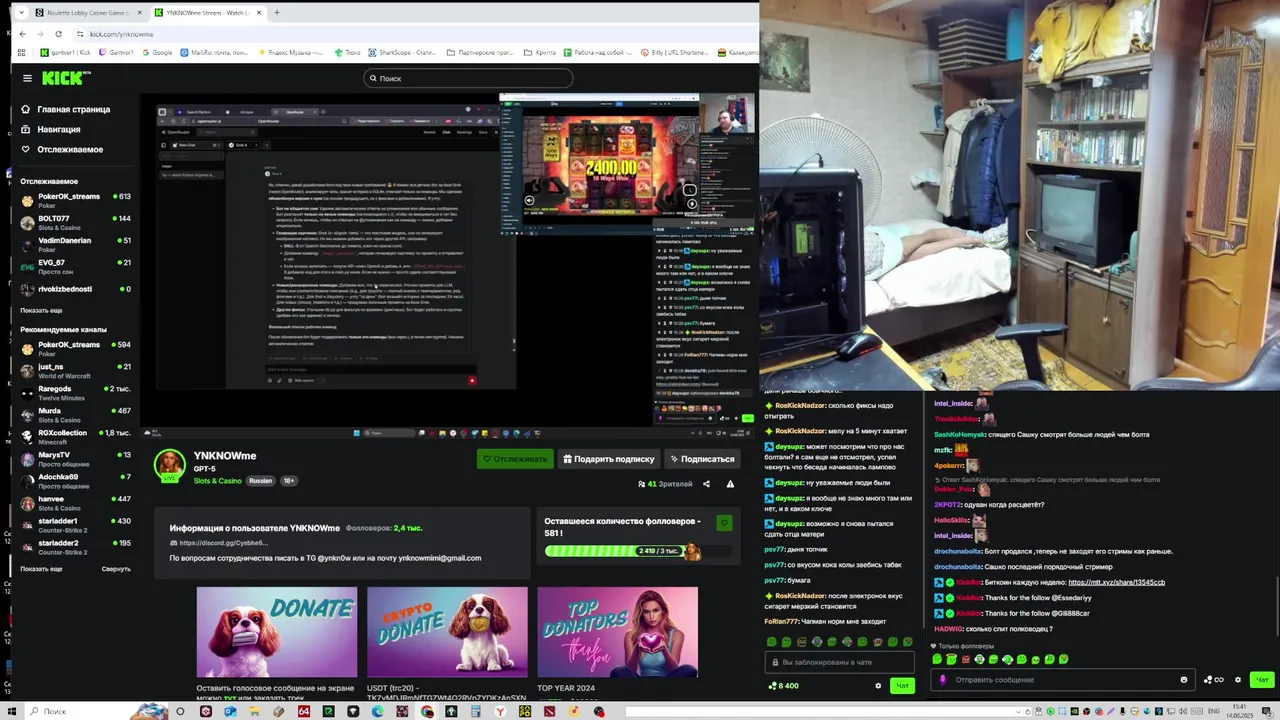This screenshot has width=1280, height=720.
Task: Click Отслеживать follow button
Action: 514,459
